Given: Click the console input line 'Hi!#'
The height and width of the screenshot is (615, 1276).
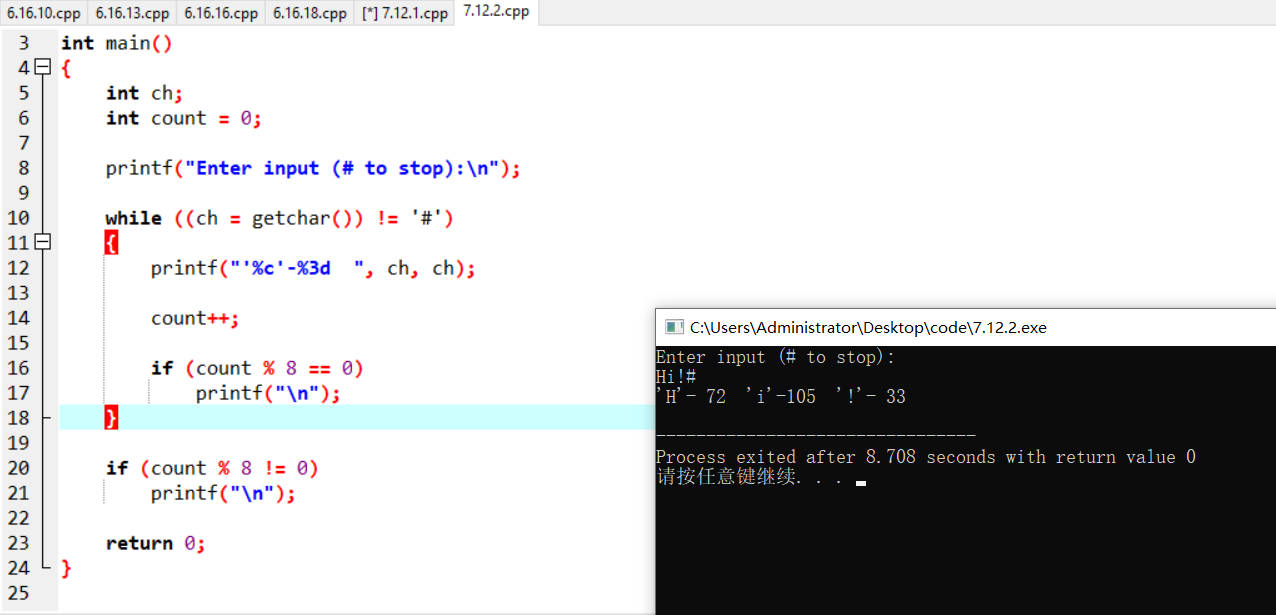Looking at the screenshot, I should pos(676,377).
